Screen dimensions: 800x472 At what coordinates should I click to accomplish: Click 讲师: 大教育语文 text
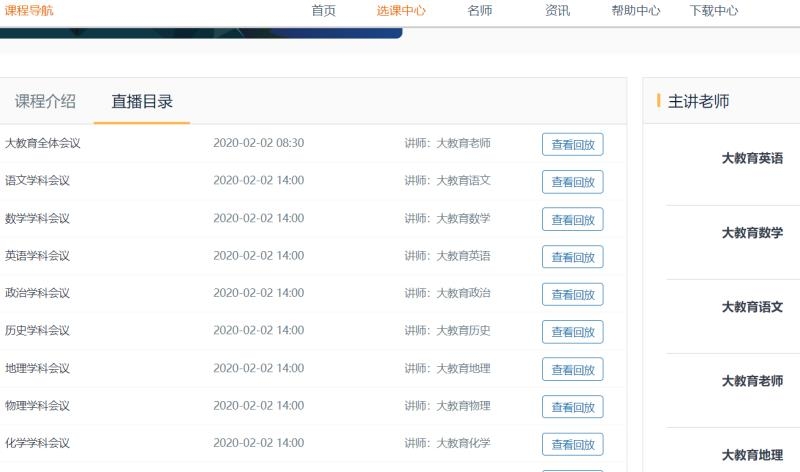pyautogui.click(x=447, y=180)
